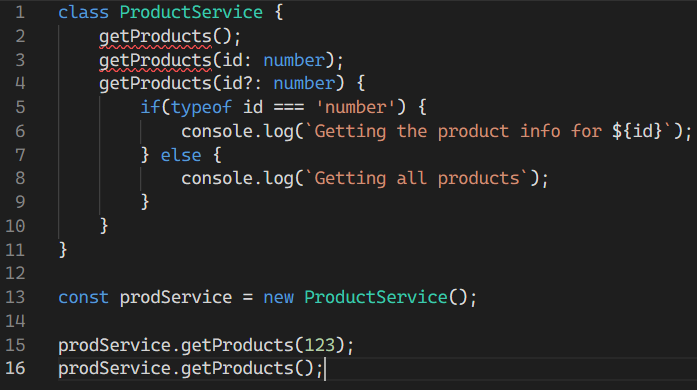Click the 'if' keyword on line 5

click(x=150, y=107)
